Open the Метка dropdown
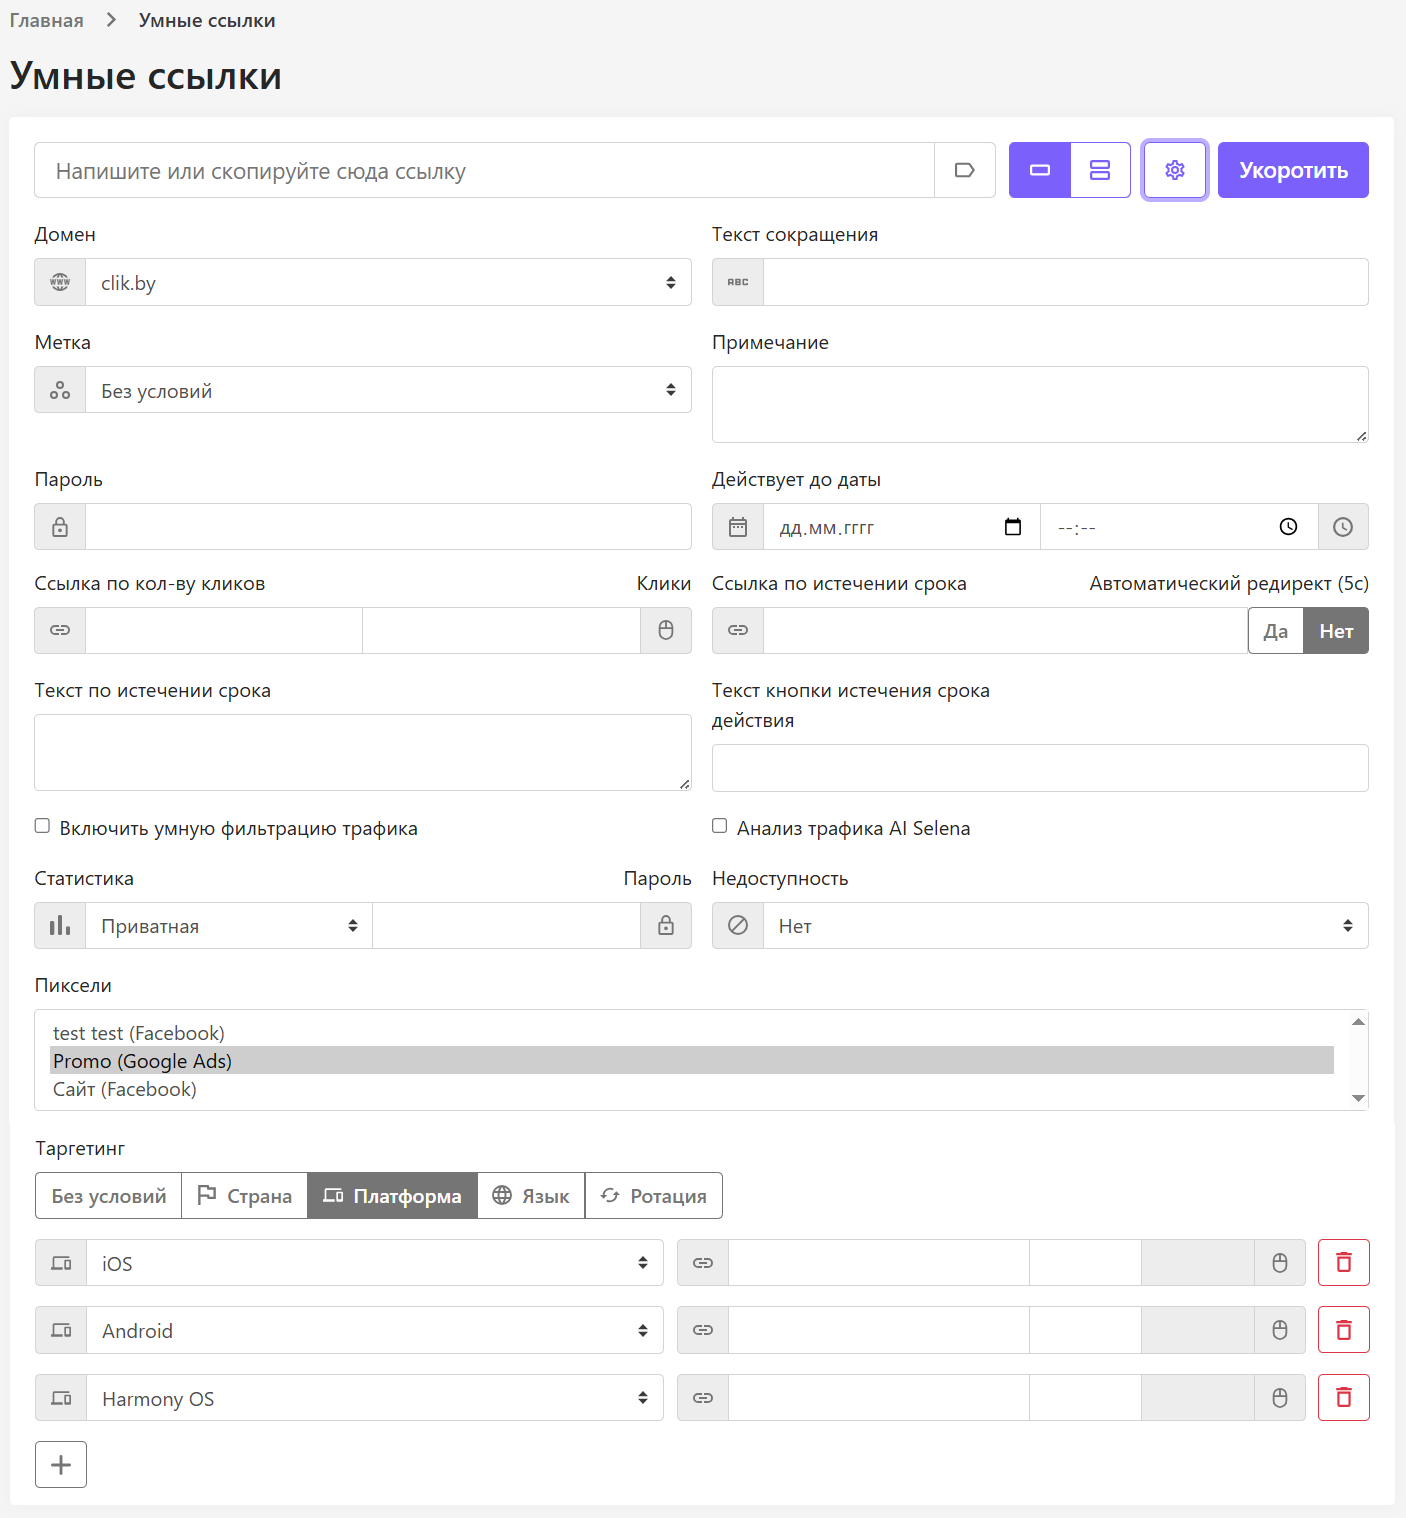The width and height of the screenshot is (1406, 1518). pos(388,391)
